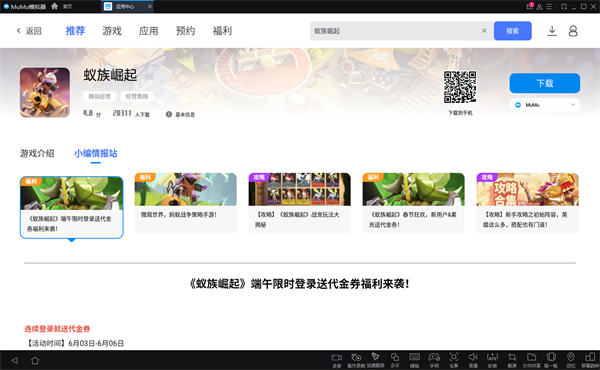Open 操作录制 macro recorder
This screenshot has height=370, width=600.
coord(356,360)
